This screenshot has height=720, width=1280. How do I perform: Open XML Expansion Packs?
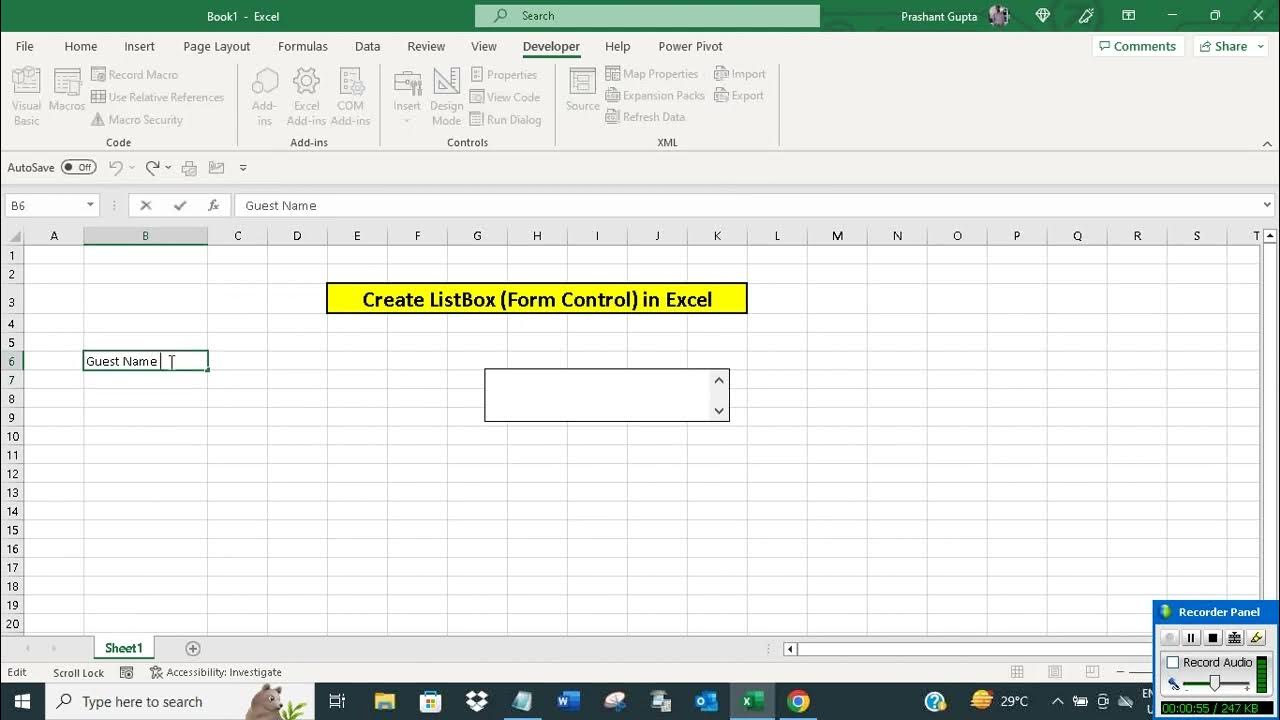coord(655,96)
